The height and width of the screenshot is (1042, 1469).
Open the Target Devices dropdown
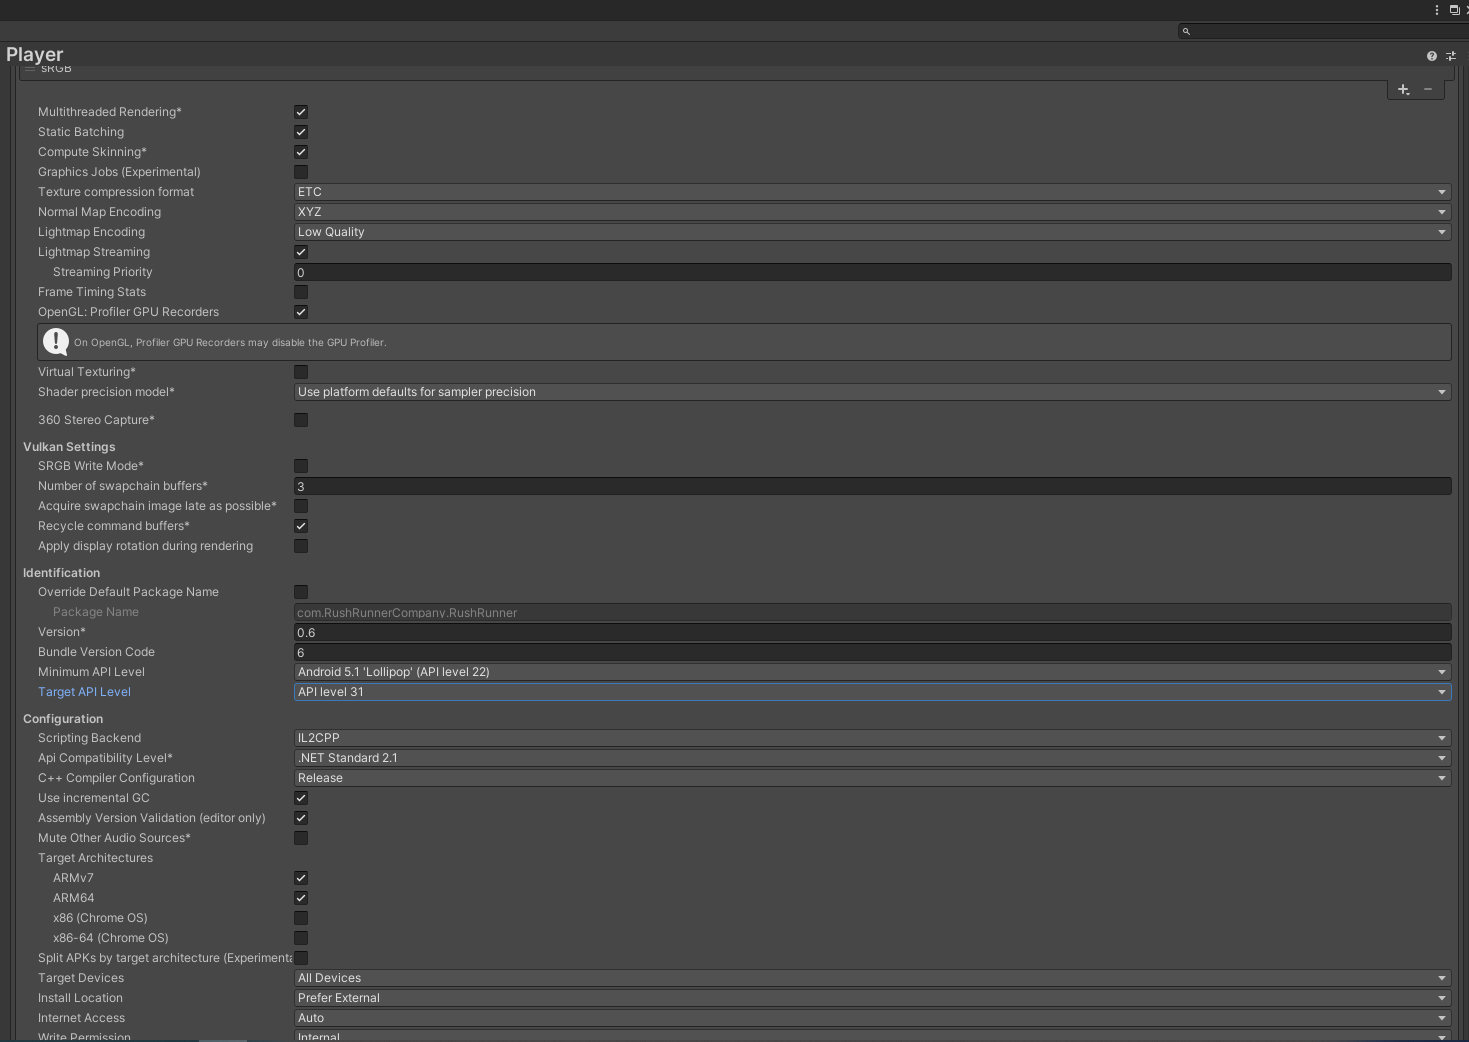[870, 977]
